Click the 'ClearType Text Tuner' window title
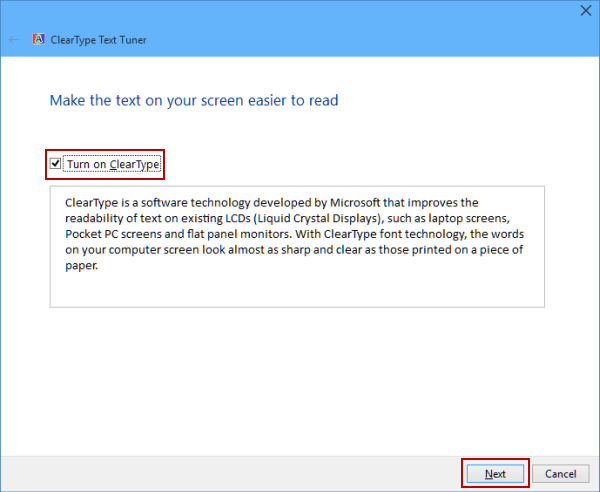Viewport: 600px width, 492px height. [98, 40]
